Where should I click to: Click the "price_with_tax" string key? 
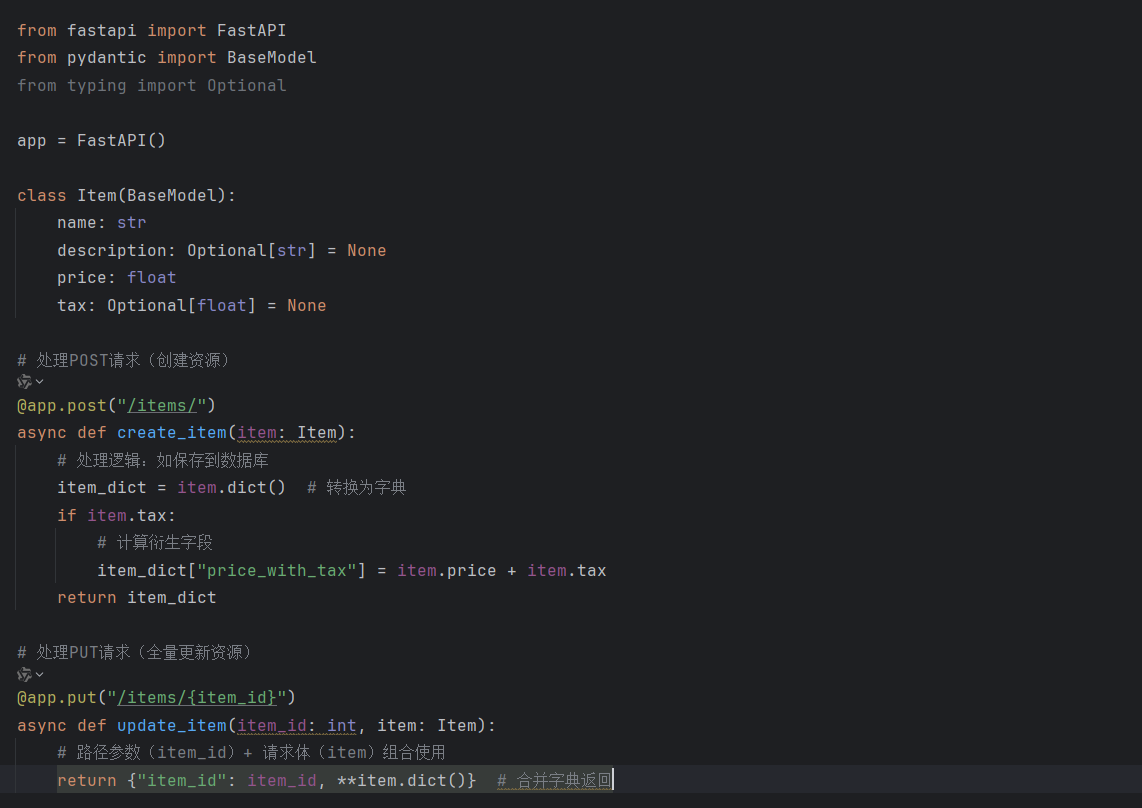pos(277,570)
